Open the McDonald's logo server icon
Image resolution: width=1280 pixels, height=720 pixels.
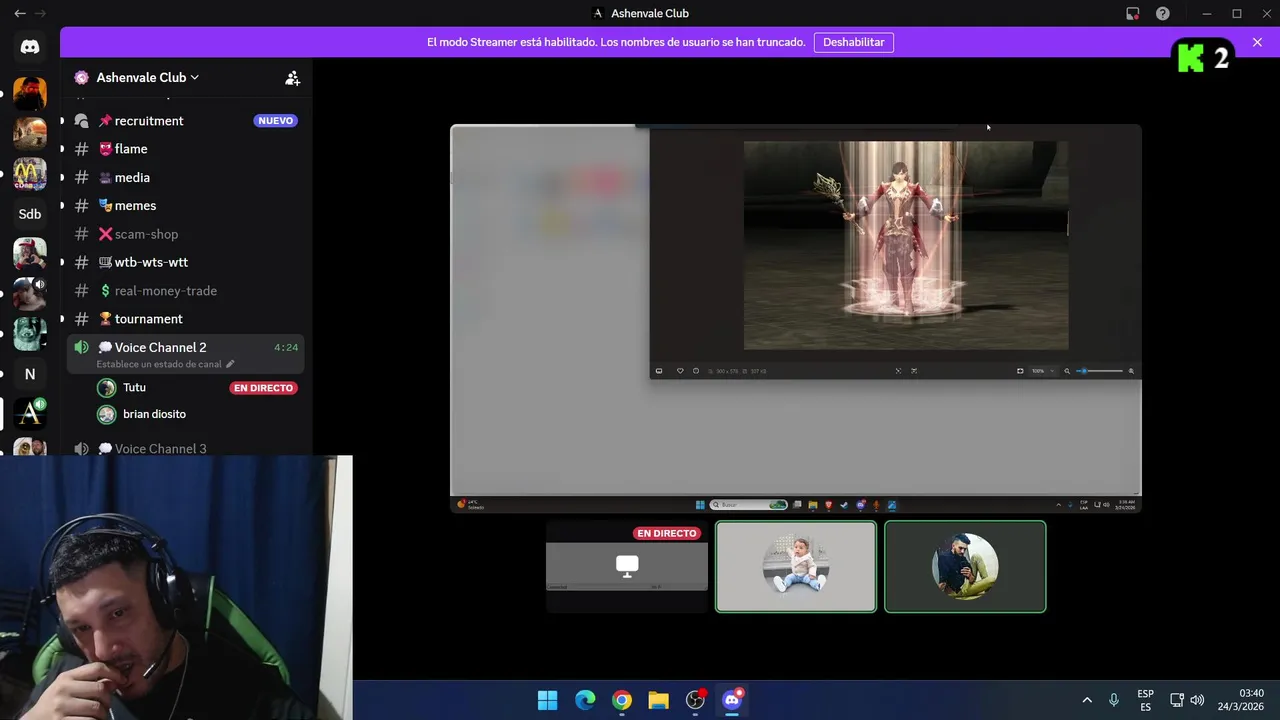(x=30, y=174)
